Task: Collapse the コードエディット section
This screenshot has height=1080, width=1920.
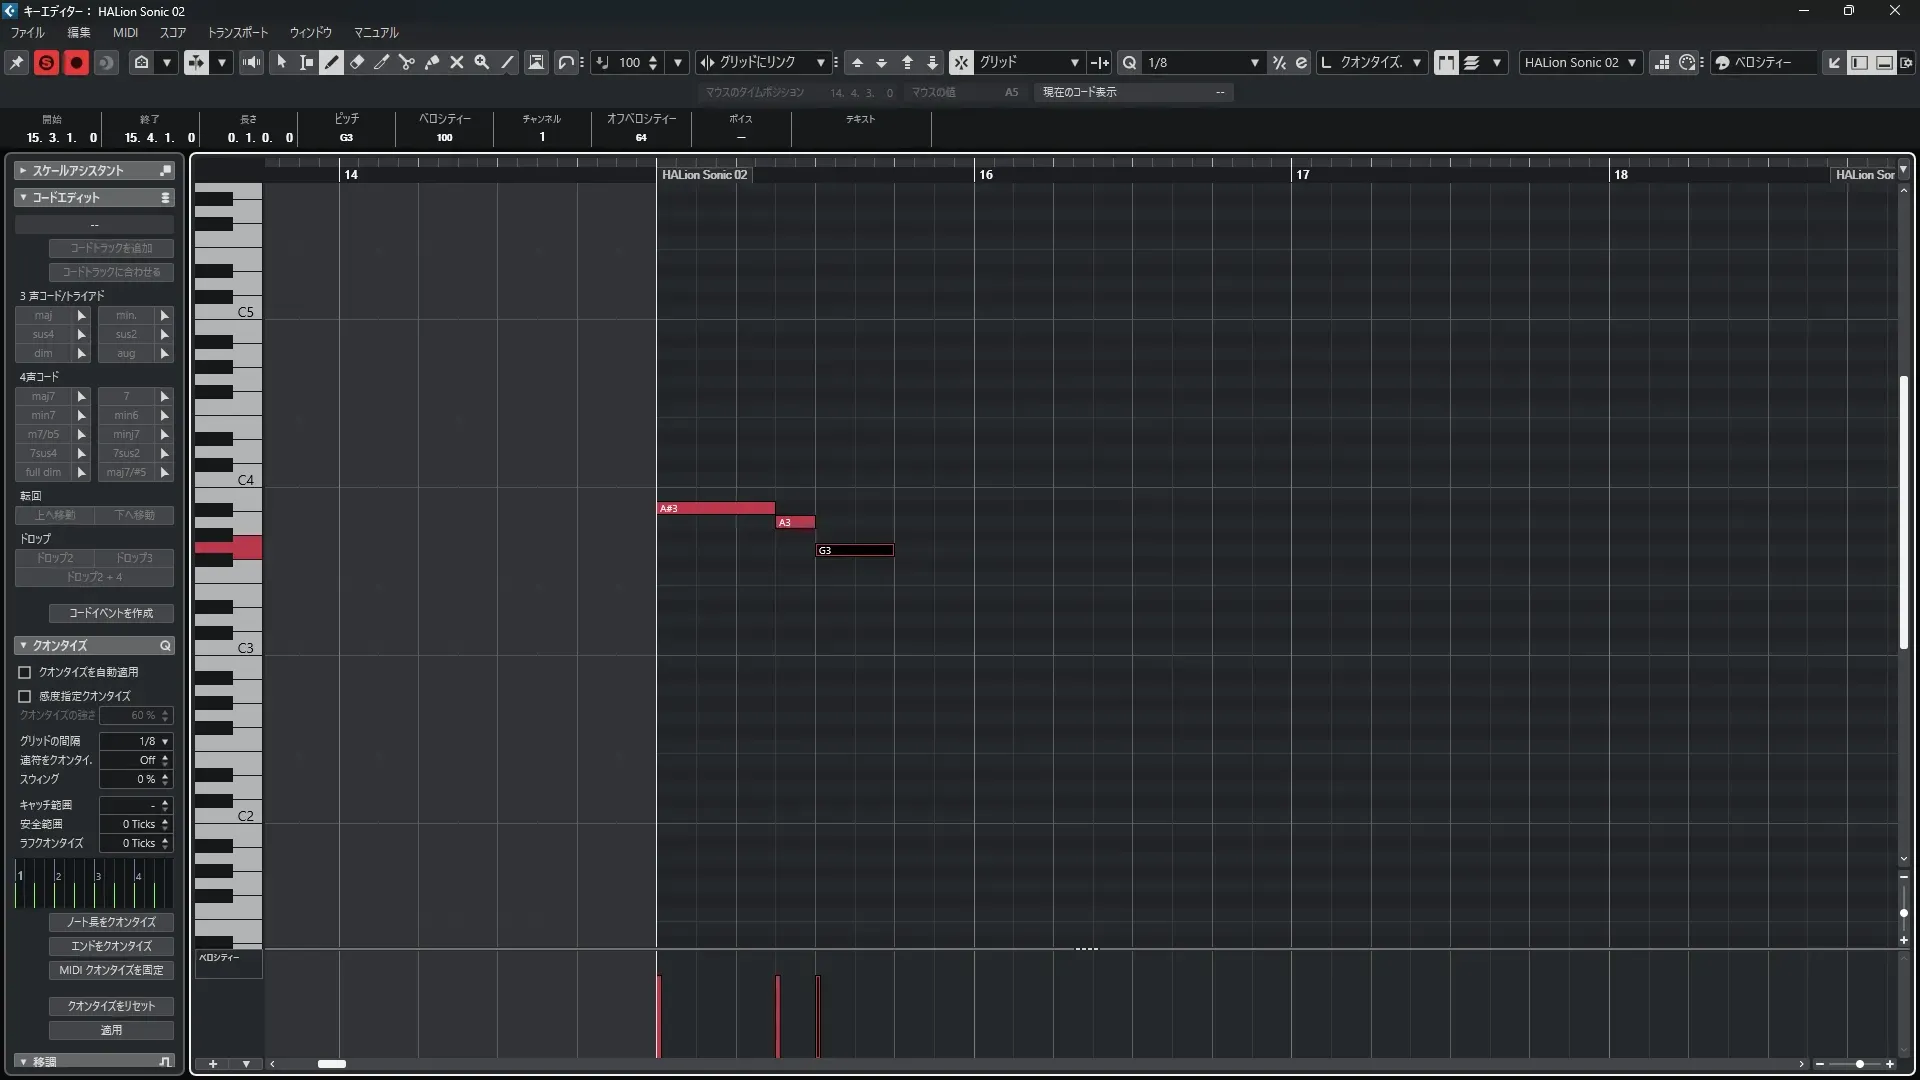Action: (23, 198)
